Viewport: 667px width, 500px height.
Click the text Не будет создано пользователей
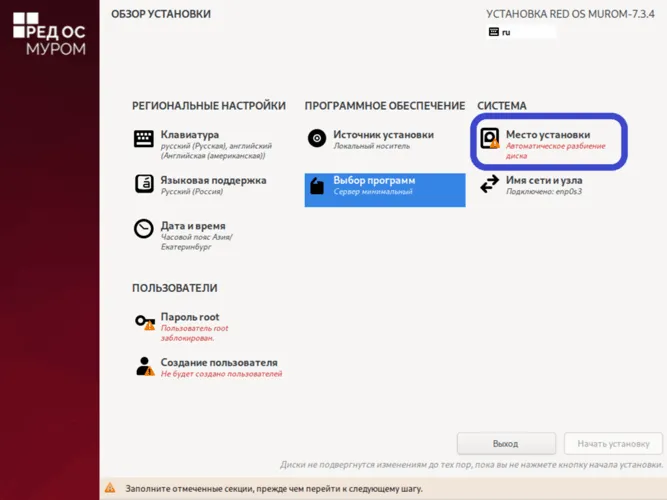click(221, 374)
